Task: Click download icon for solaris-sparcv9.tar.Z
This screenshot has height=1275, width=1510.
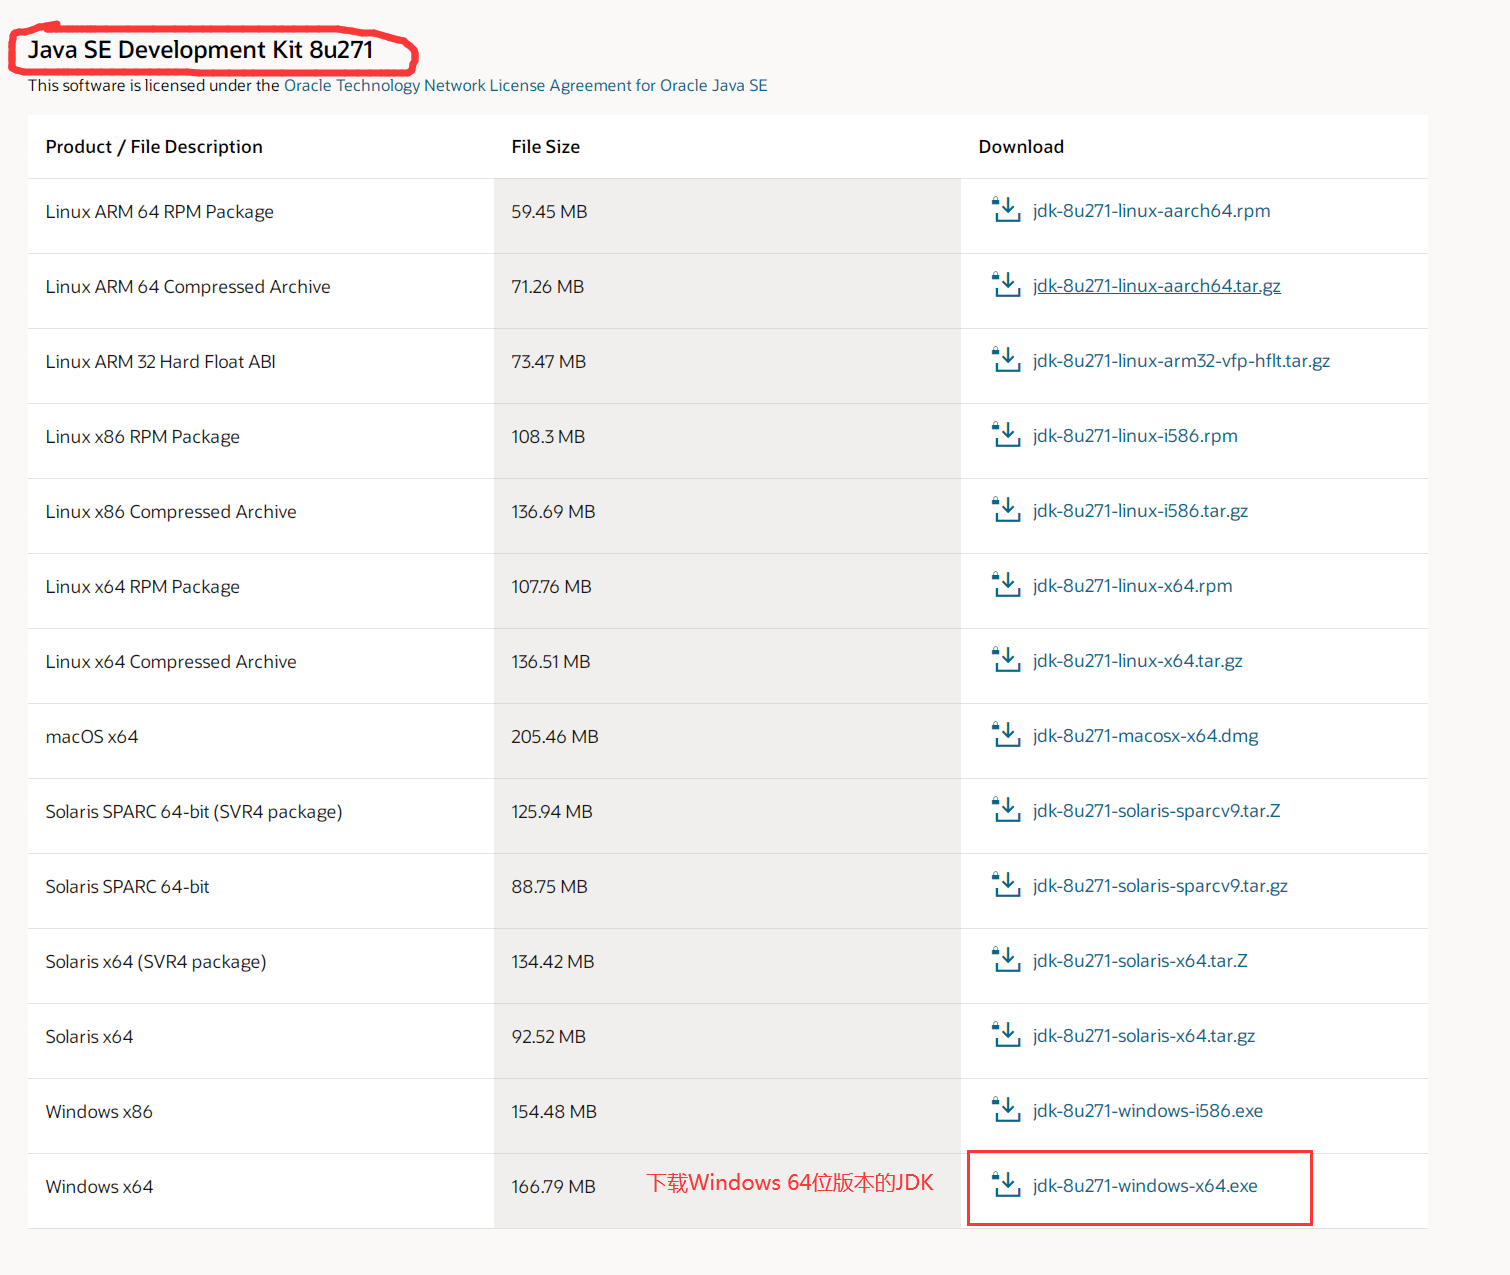Action: click(1006, 810)
